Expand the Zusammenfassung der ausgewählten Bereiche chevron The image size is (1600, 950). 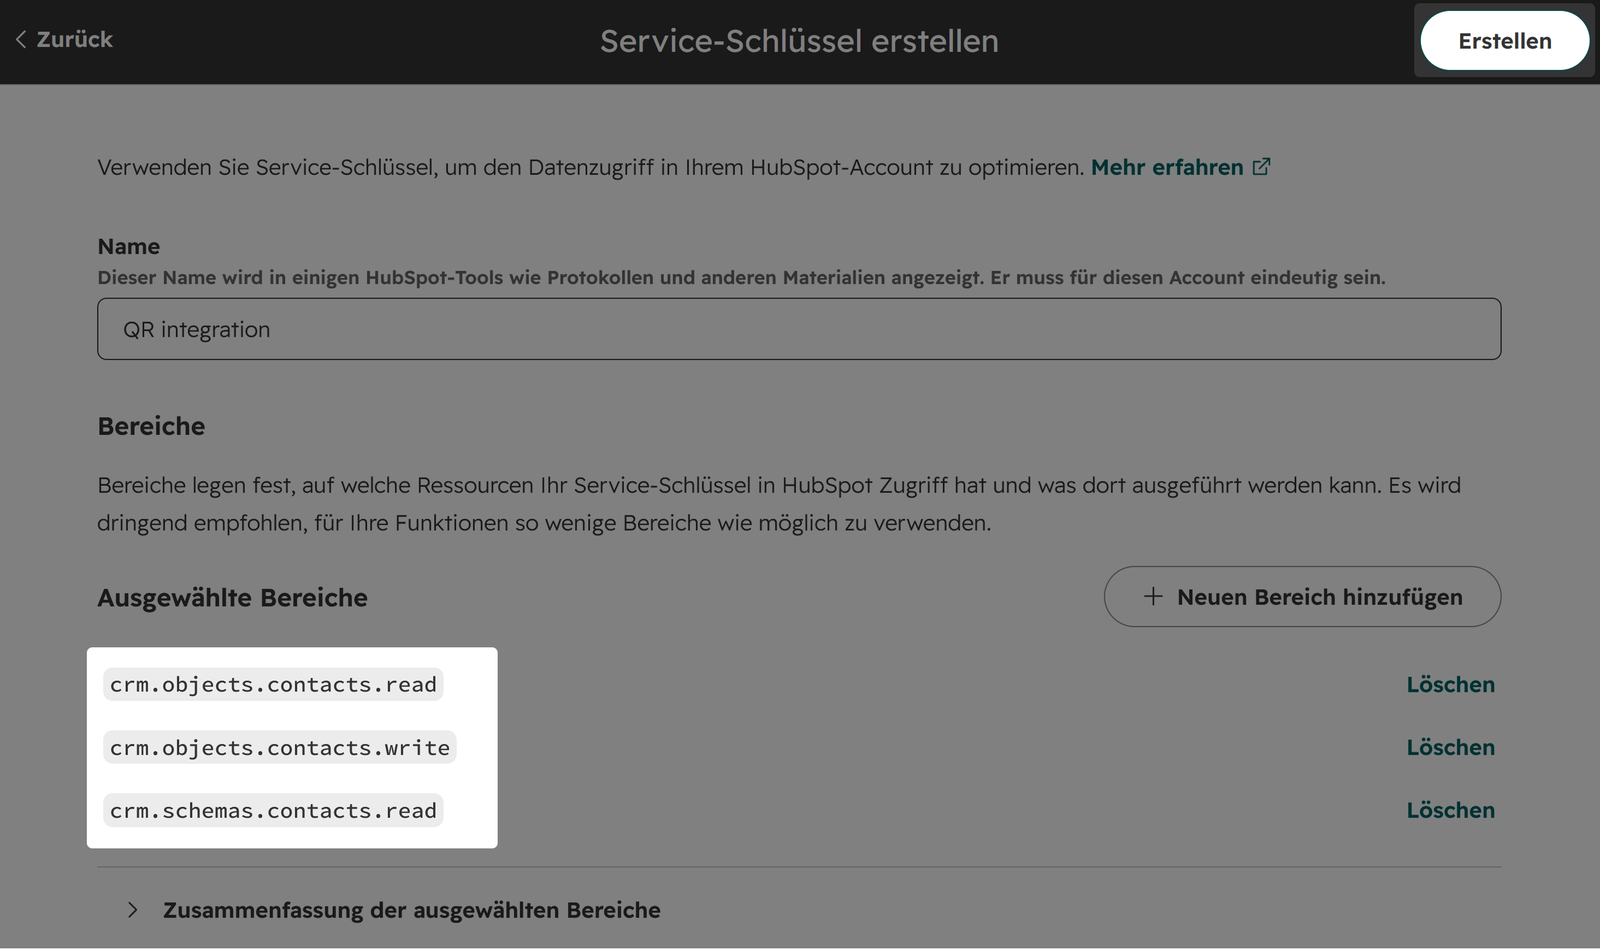coord(132,910)
